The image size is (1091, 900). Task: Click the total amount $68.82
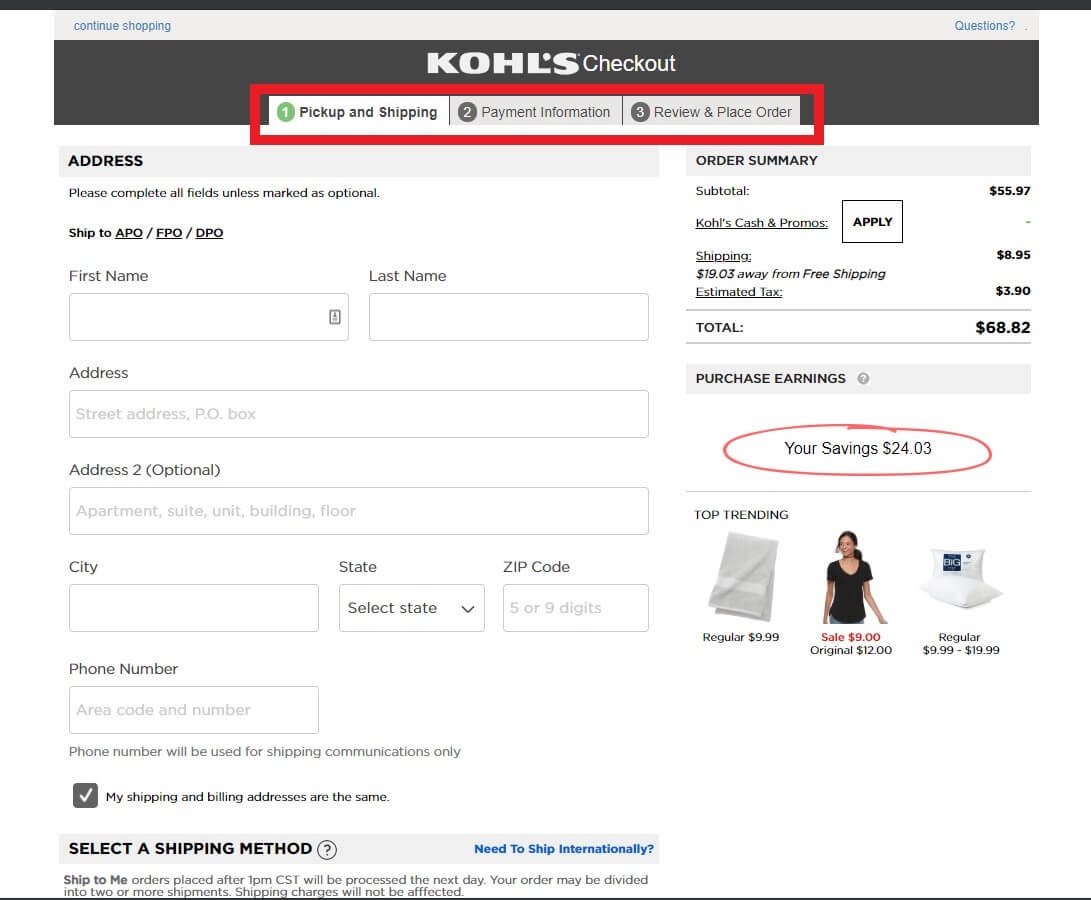[1002, 327]
